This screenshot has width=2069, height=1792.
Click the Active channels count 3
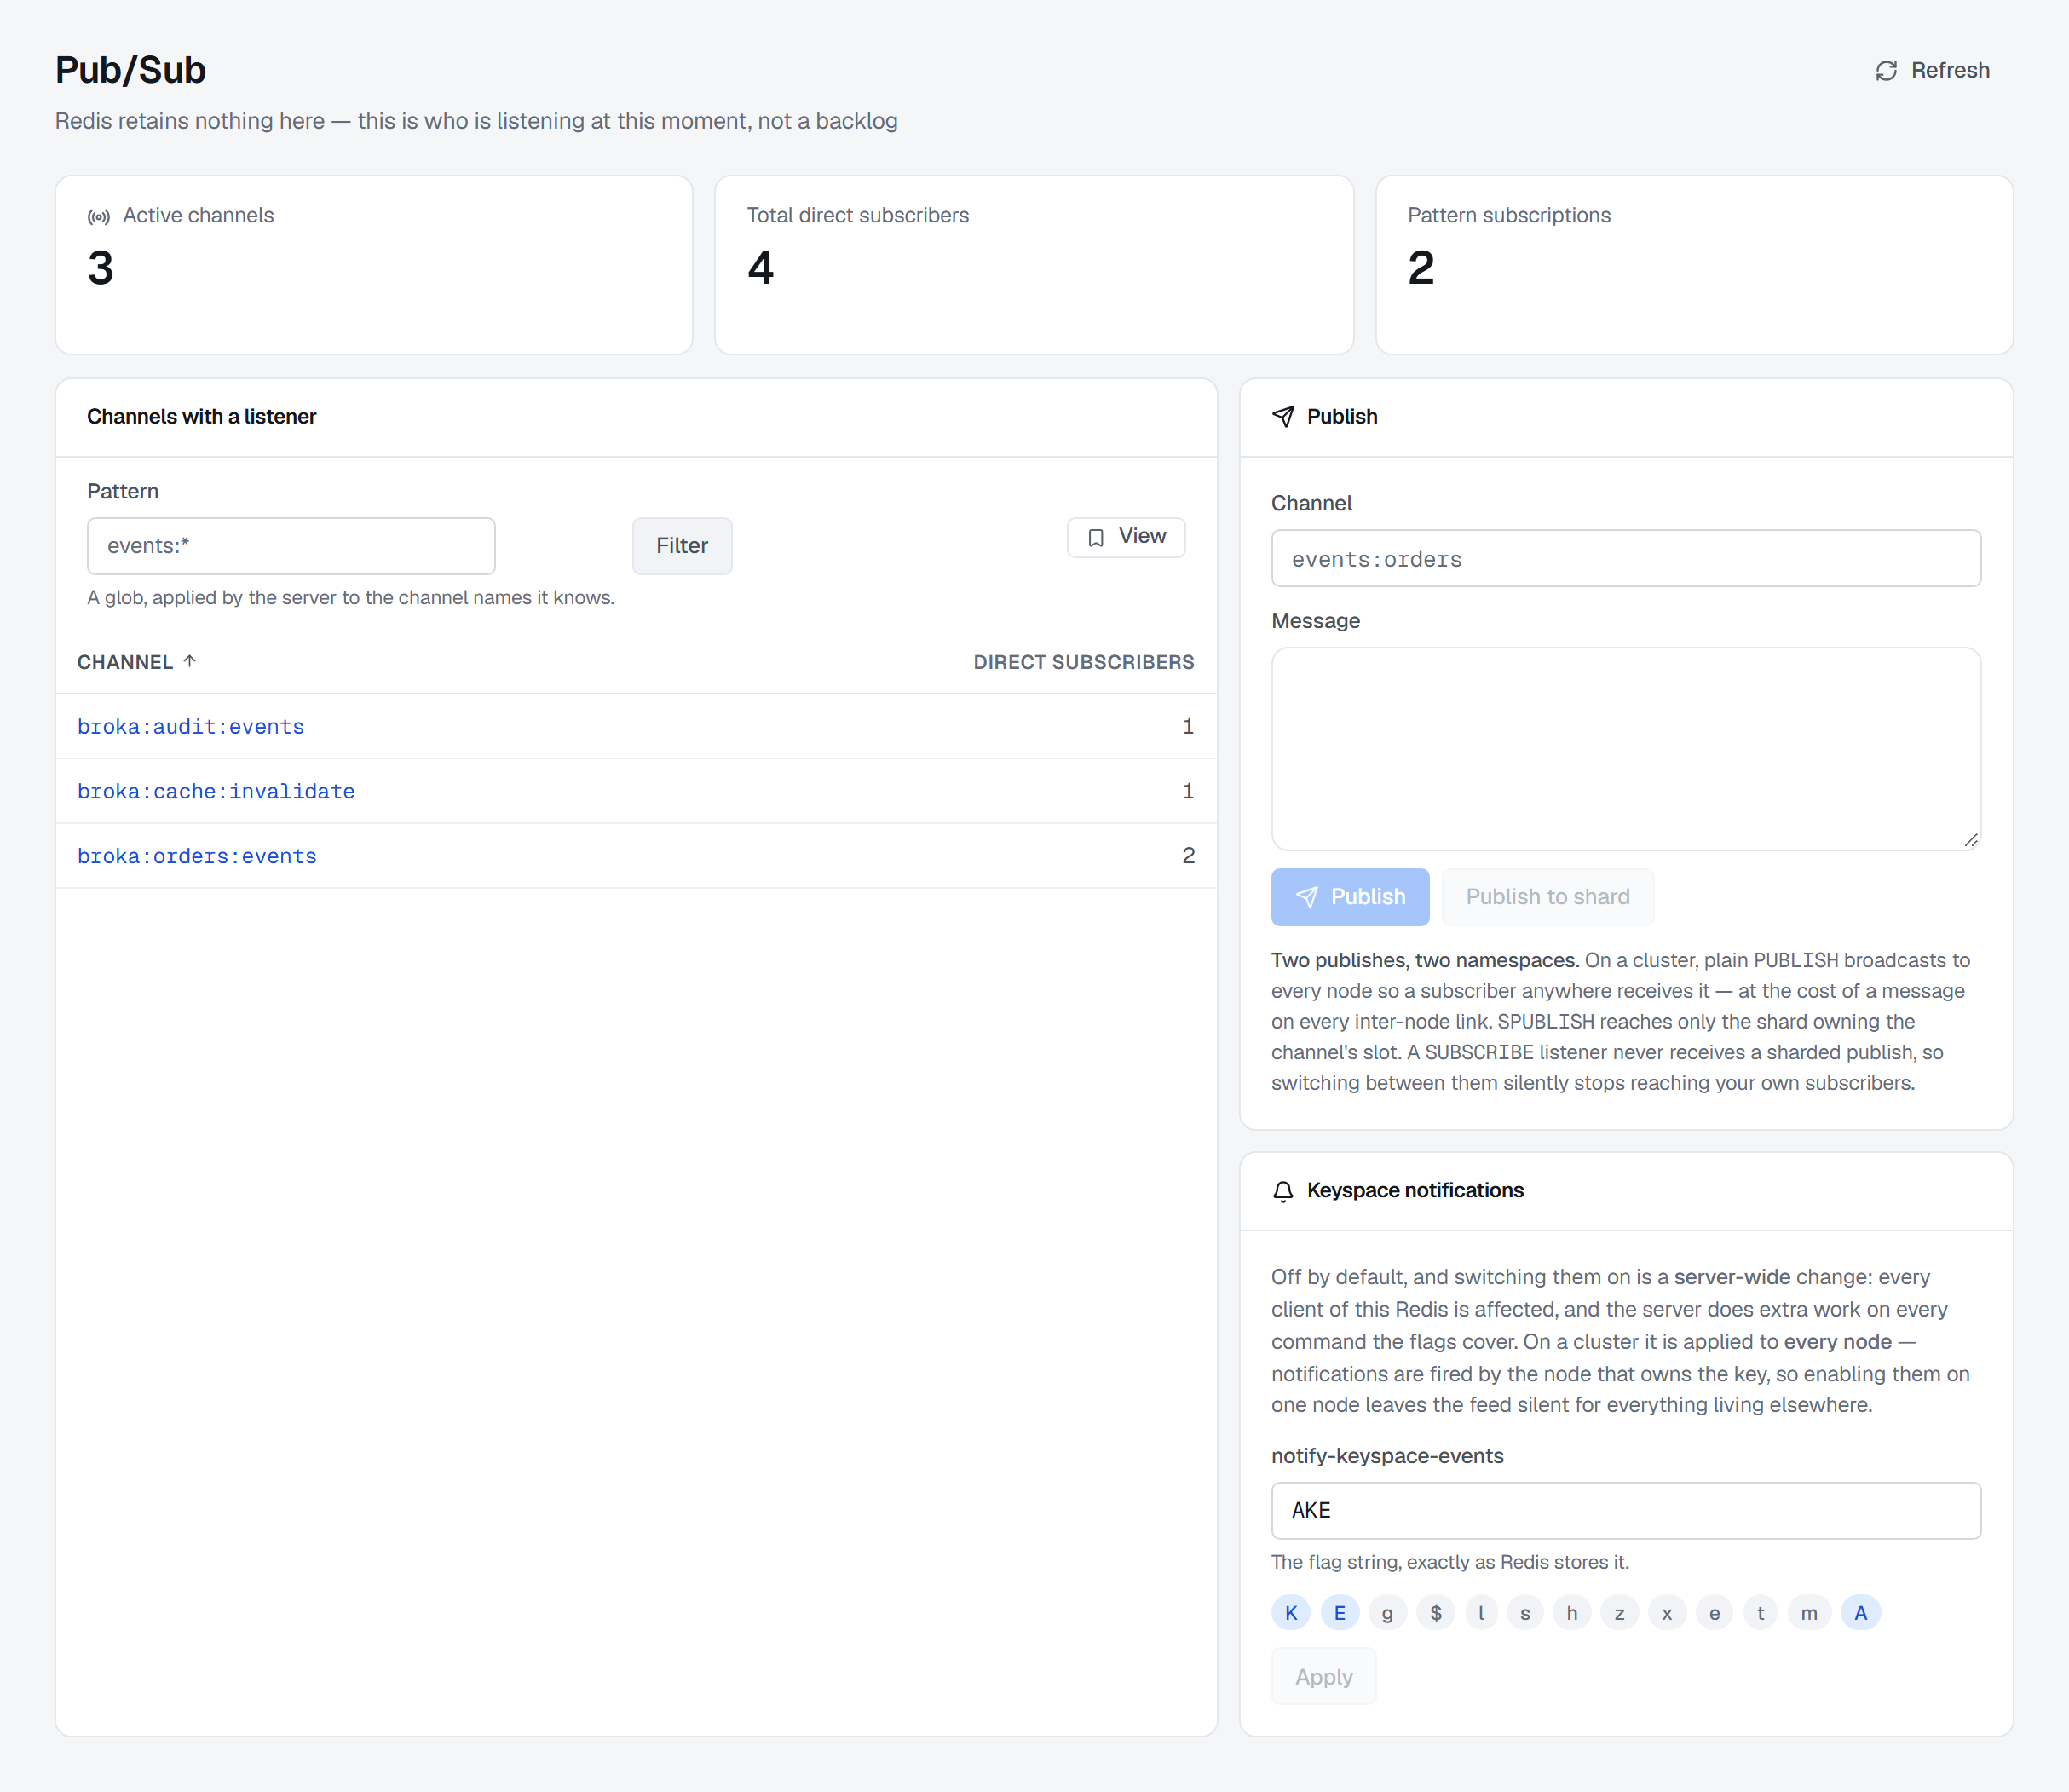pyautogui.click(x=101, y=268)
